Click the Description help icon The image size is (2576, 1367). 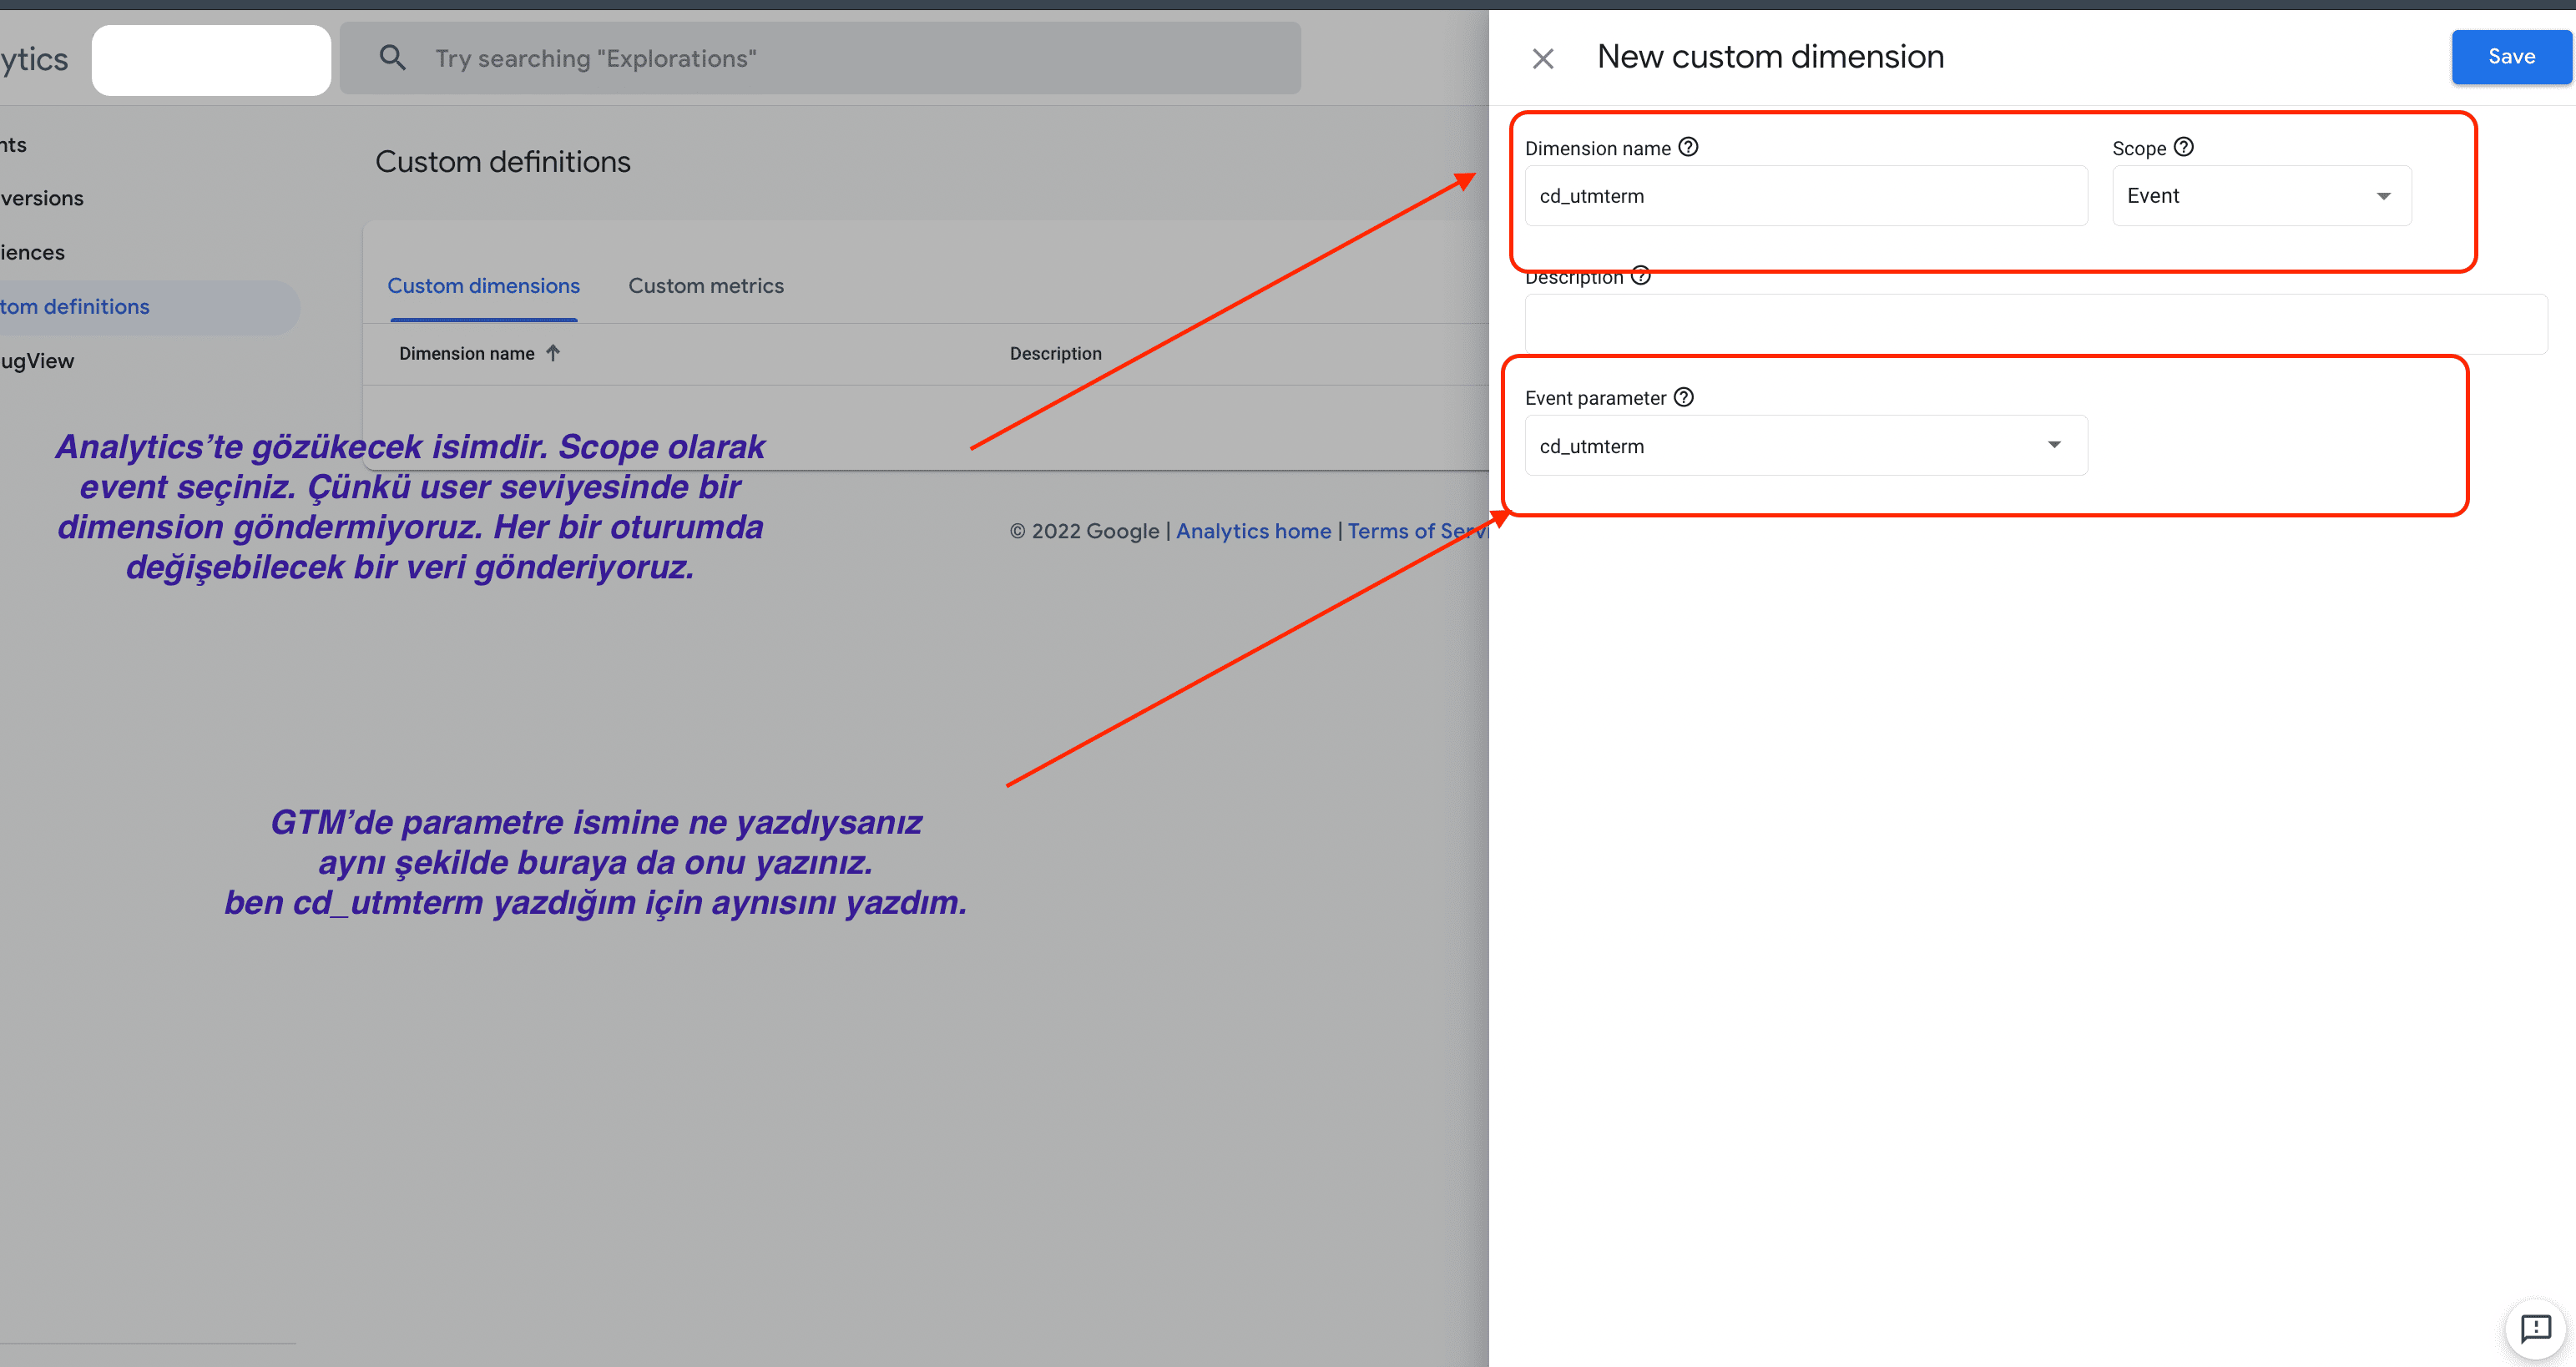(1641, 276)
